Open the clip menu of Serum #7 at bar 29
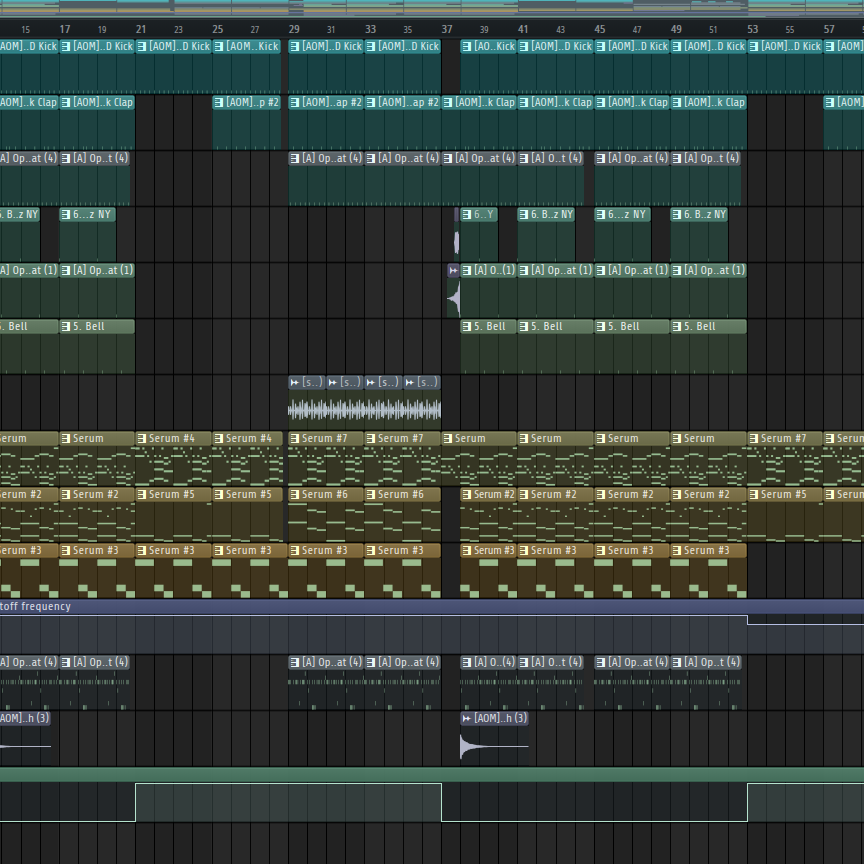 tap(295, 438)
